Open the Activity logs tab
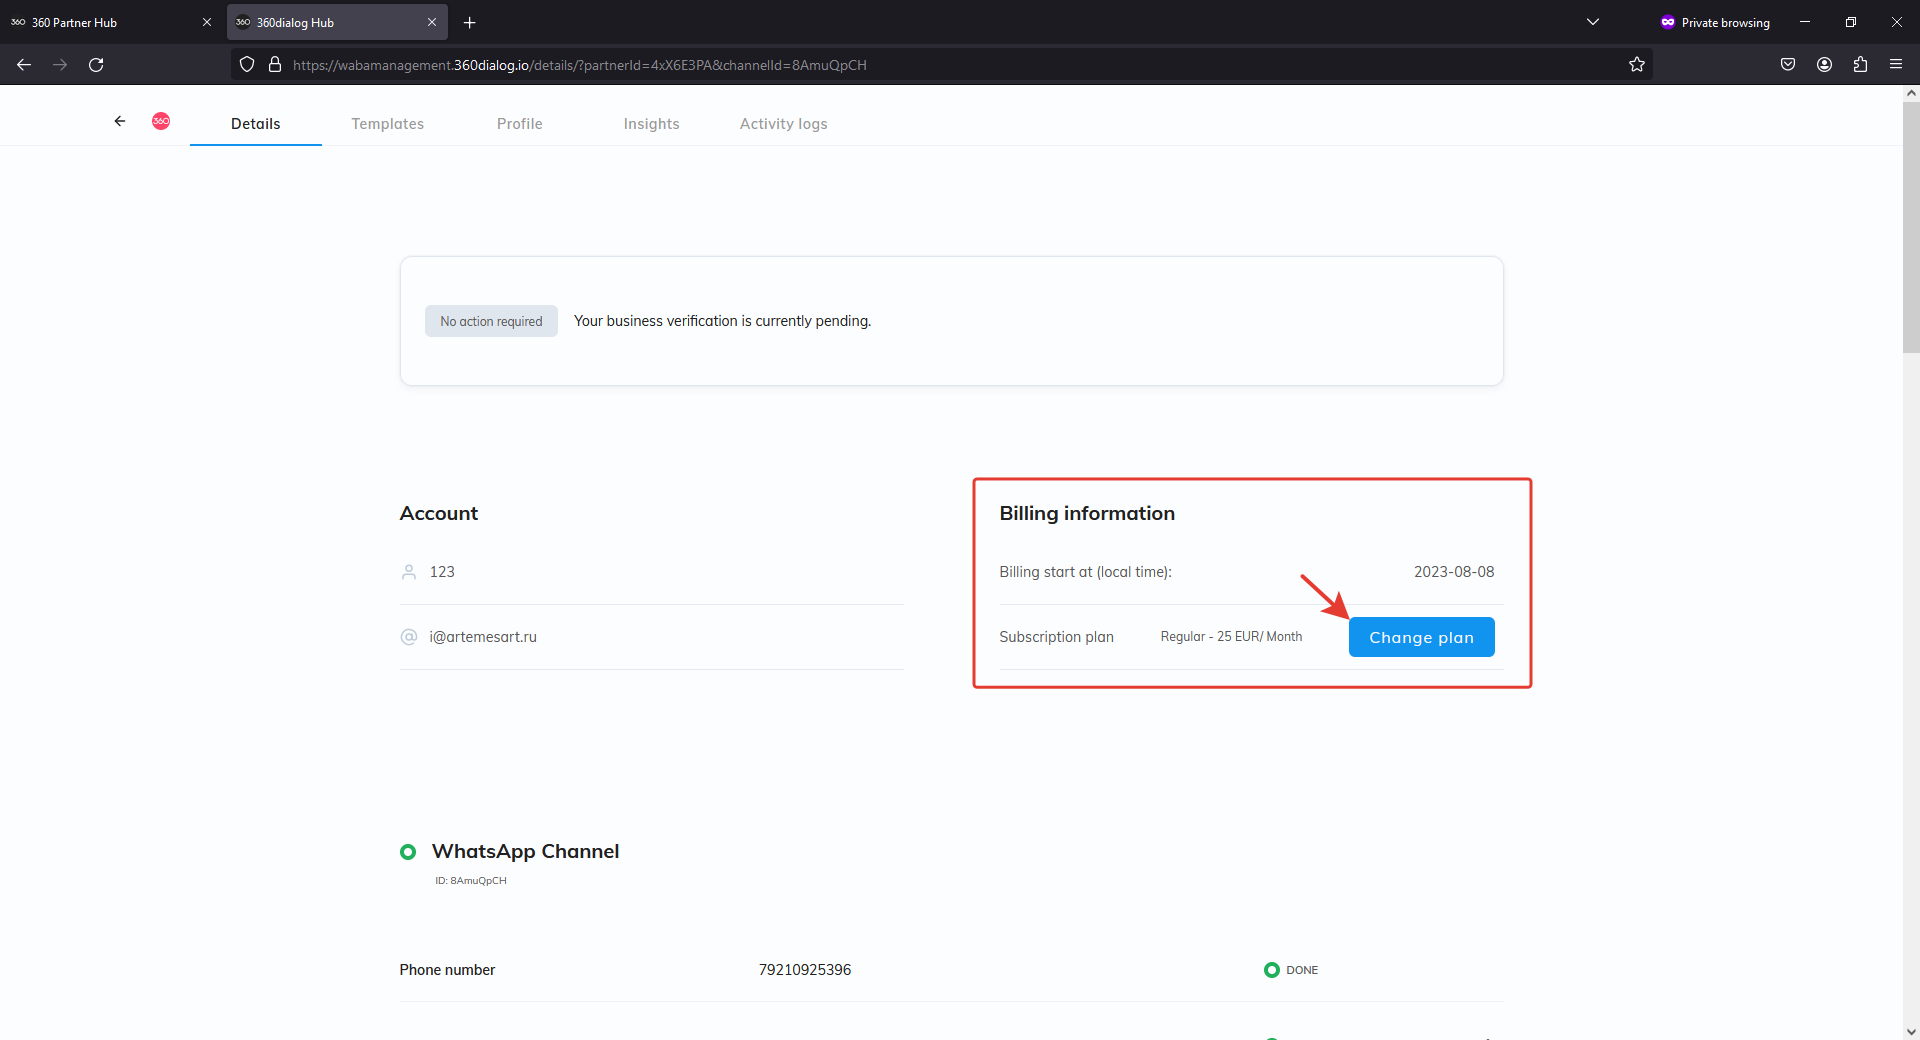 point(784,124)
